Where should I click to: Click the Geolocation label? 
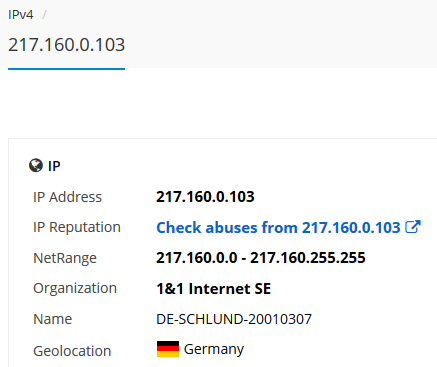[72, 351]
